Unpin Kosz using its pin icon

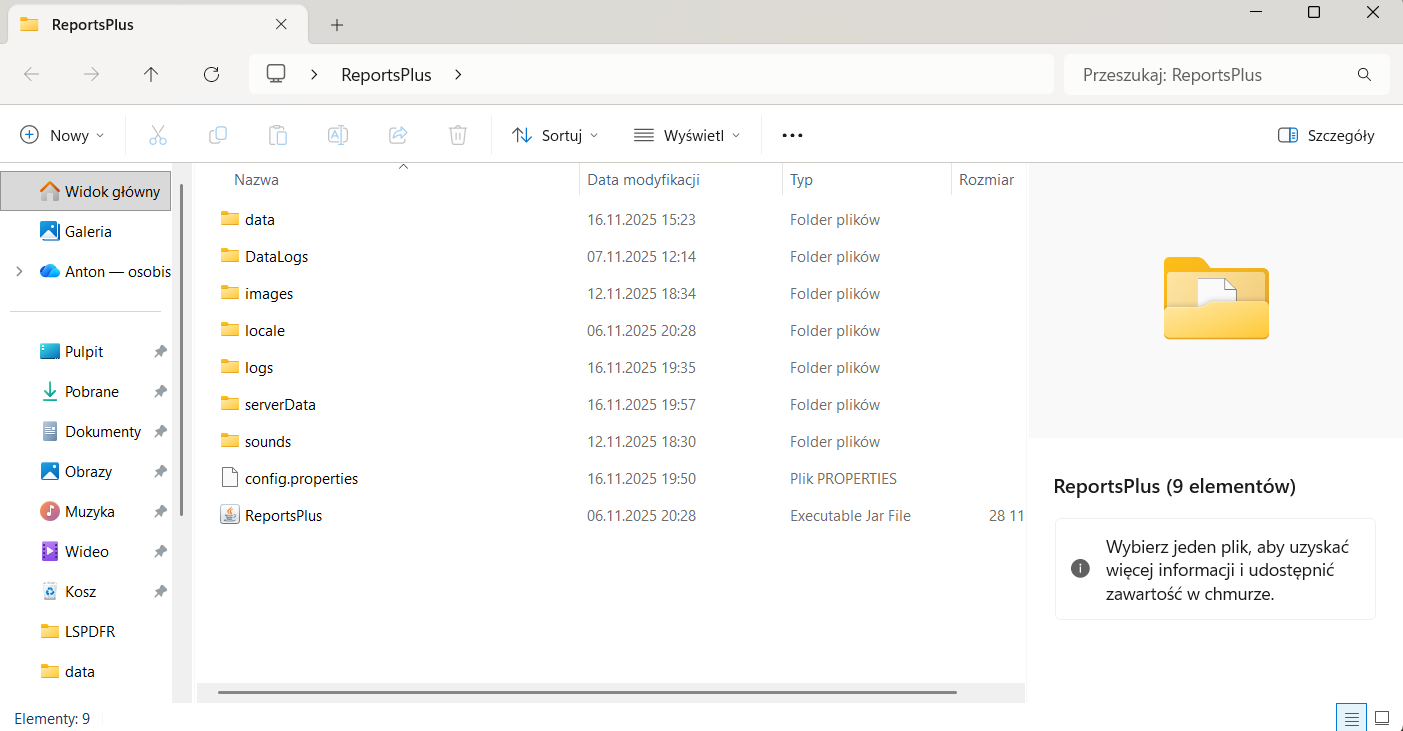(160, 592)
